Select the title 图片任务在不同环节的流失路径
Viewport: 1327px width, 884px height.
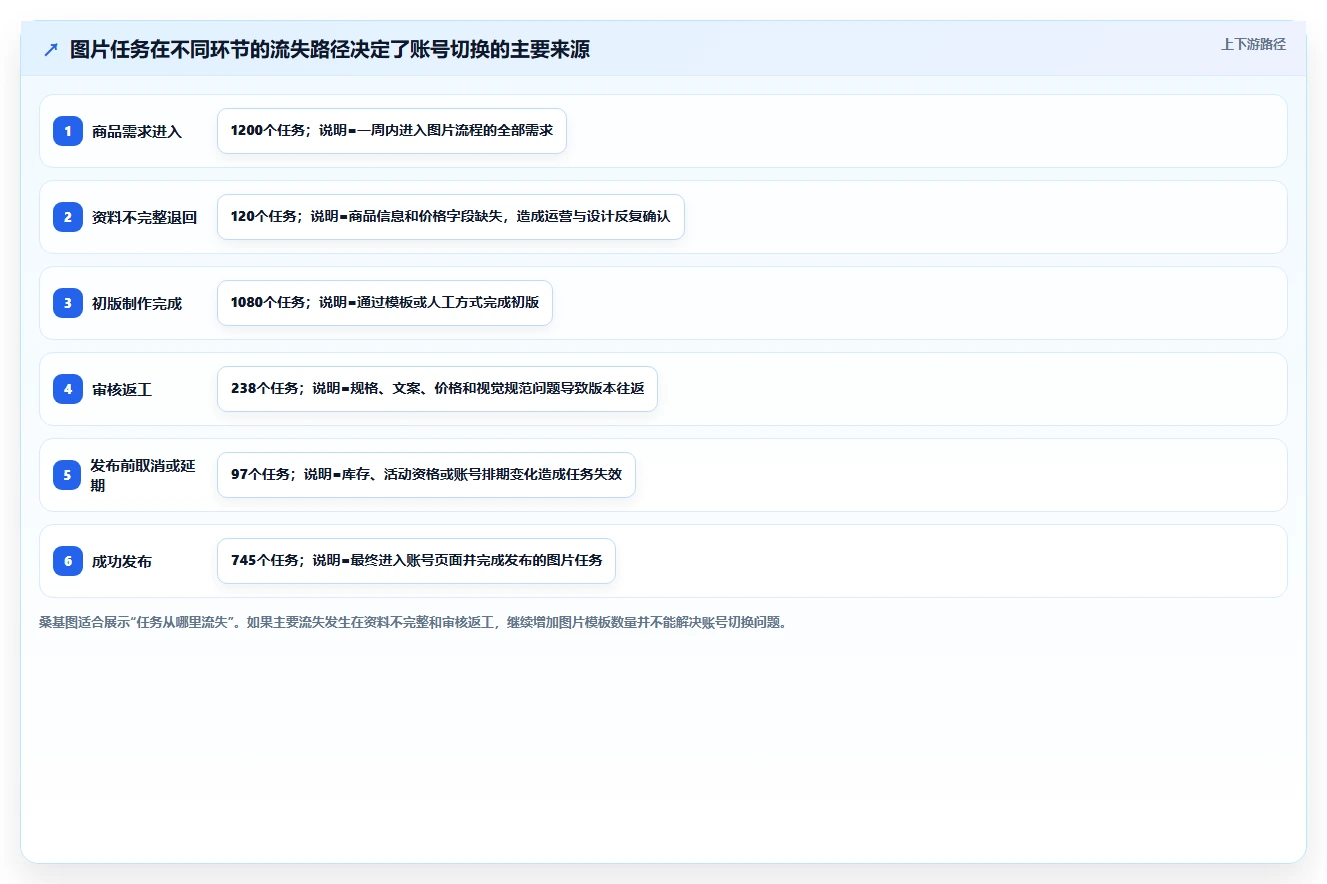point(330,50)
